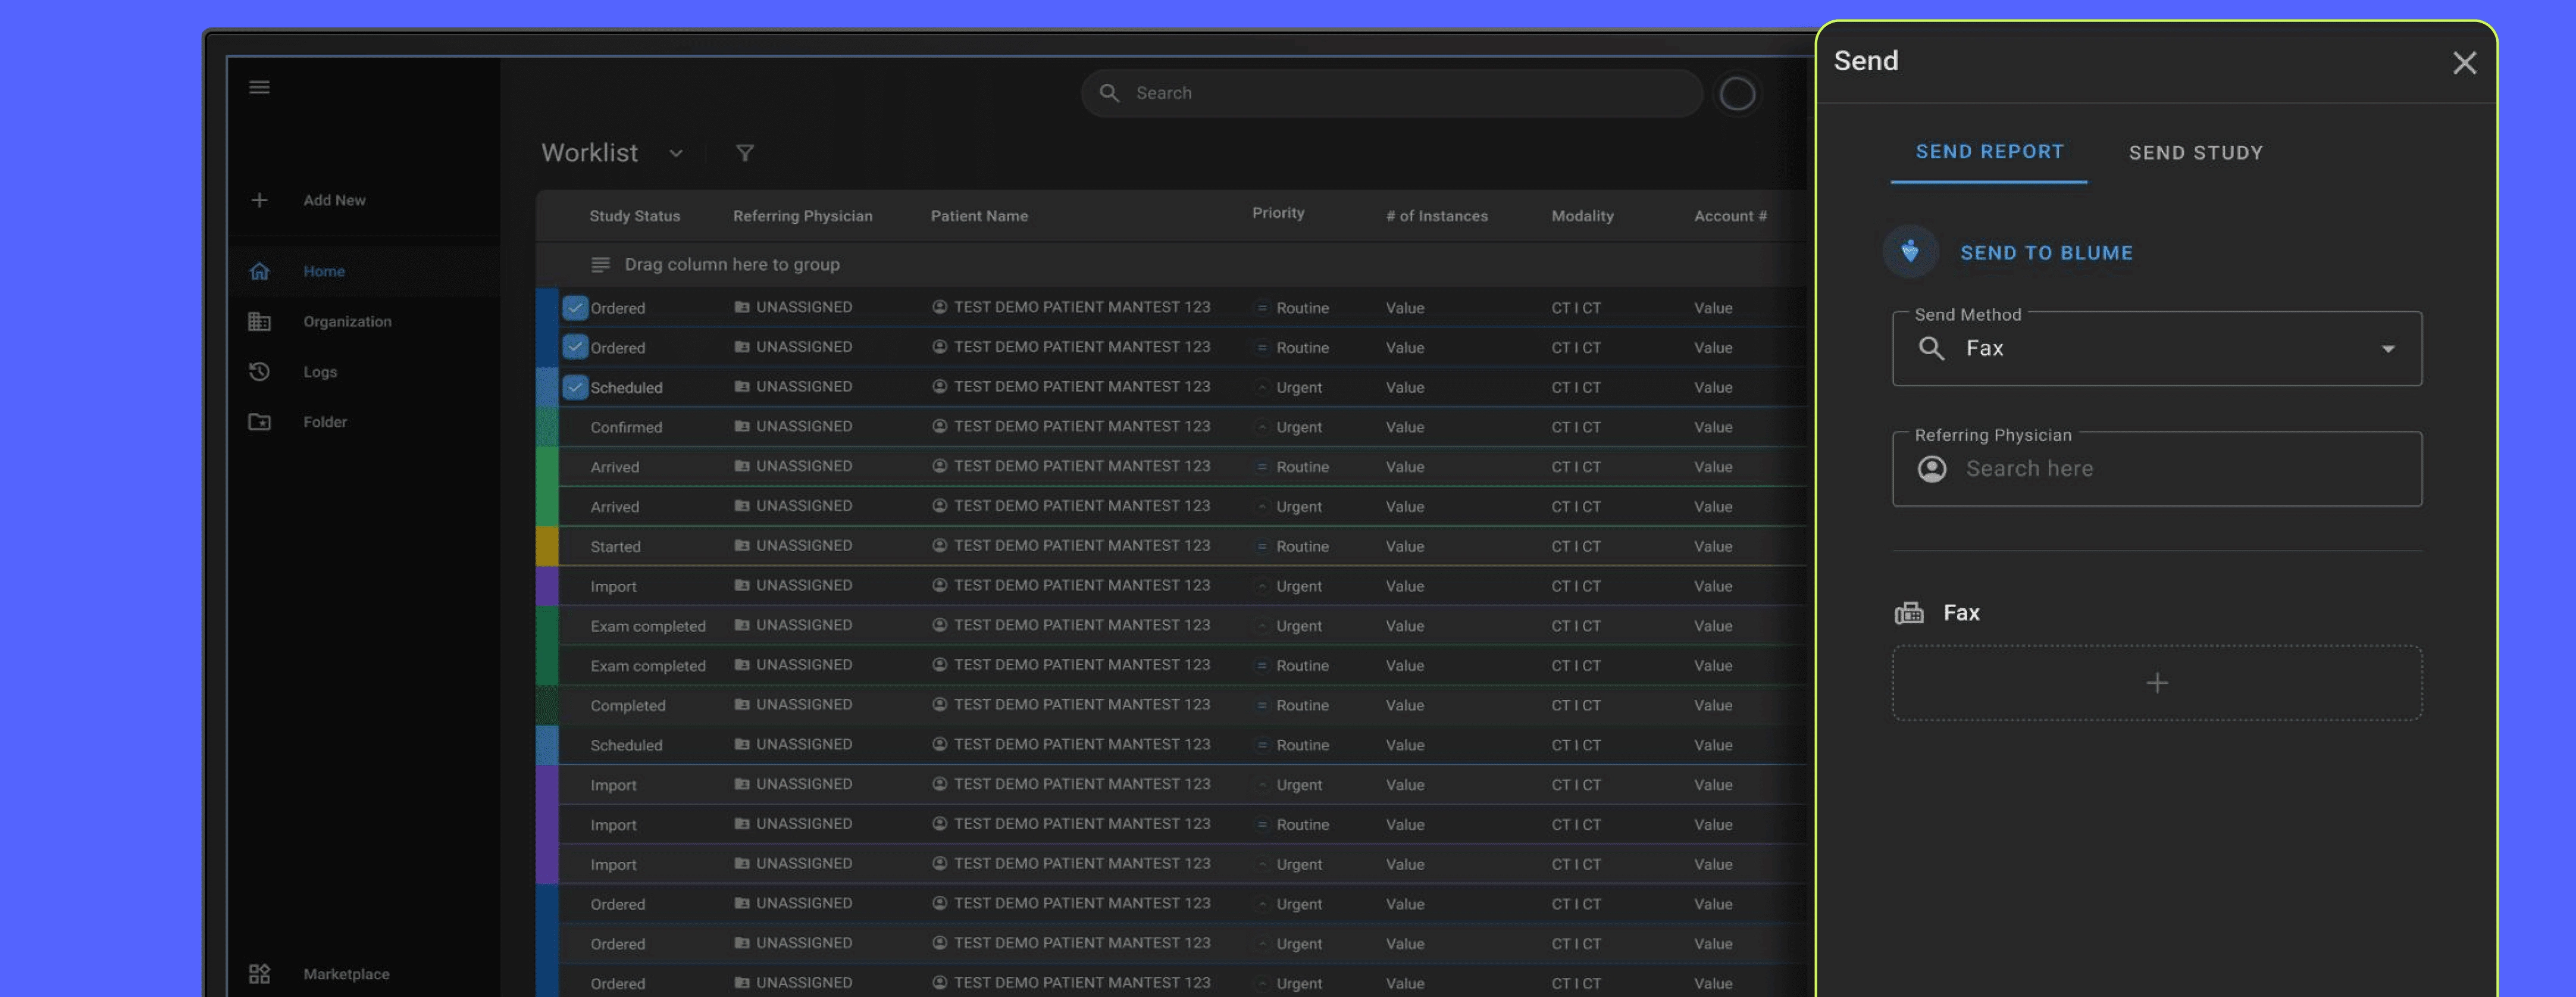Uncheck the second Ordered row checkbox
2576x997 pixels.
click(x=575, y=347)
